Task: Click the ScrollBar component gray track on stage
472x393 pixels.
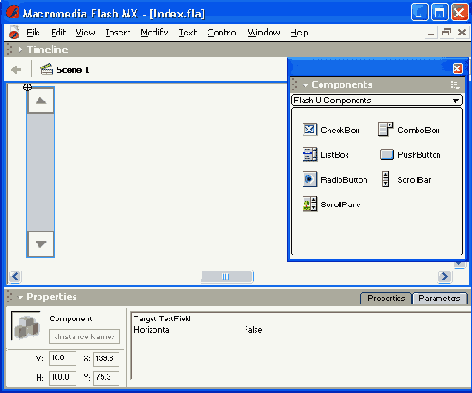Action: click(x=41, y=172)
